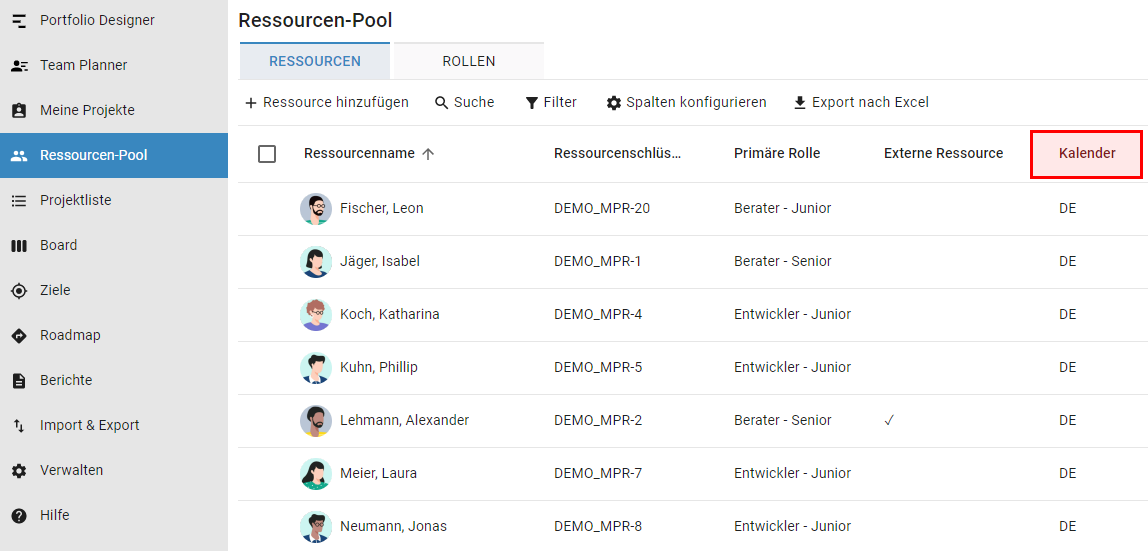Select the RESSOURCEN tab

coord(315,61)
